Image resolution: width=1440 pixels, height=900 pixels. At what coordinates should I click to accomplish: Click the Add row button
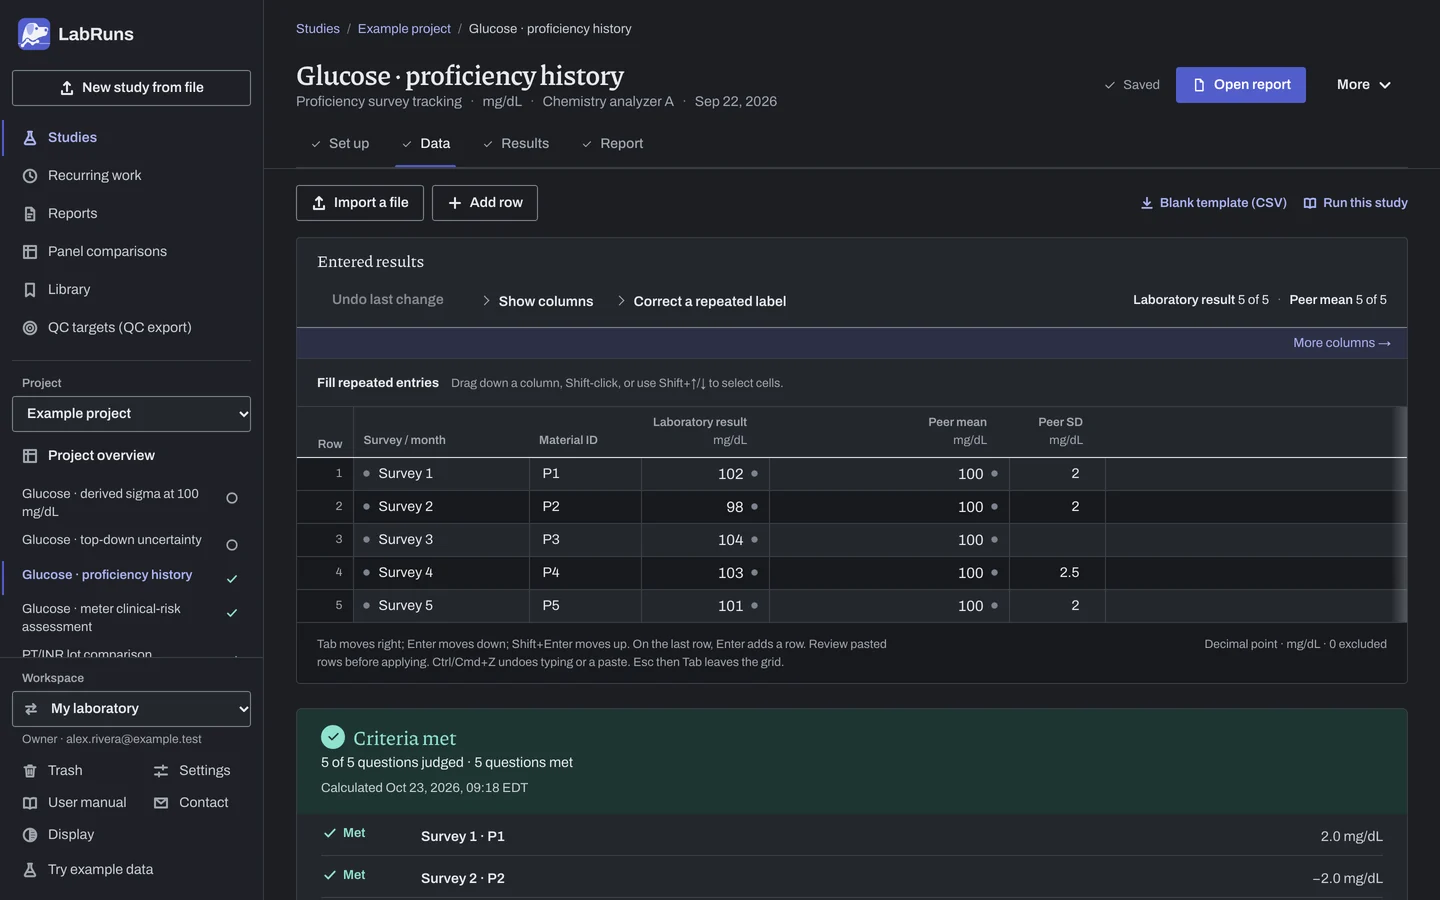(485, 203)
